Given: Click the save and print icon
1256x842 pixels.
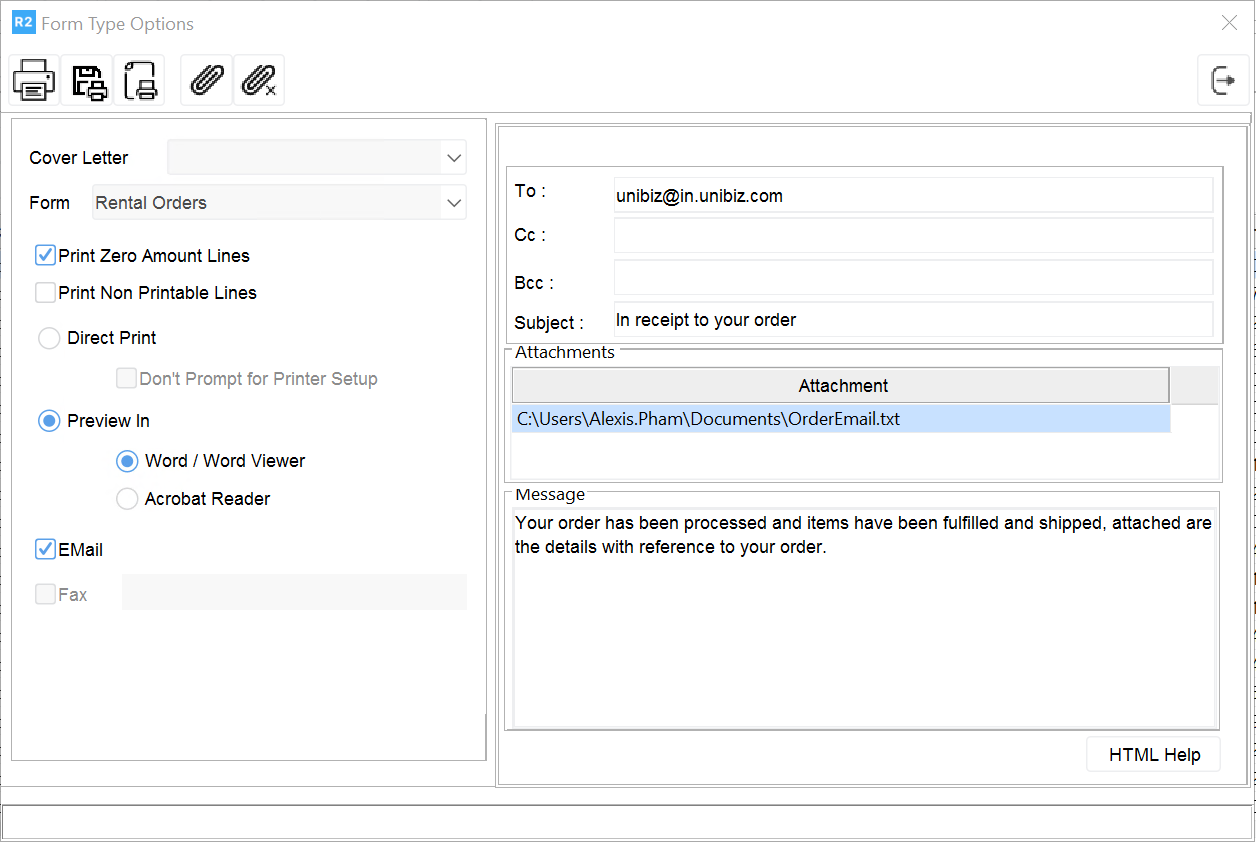Looking at the screenshot, I should pyautogui.click(x=87, y=80).
